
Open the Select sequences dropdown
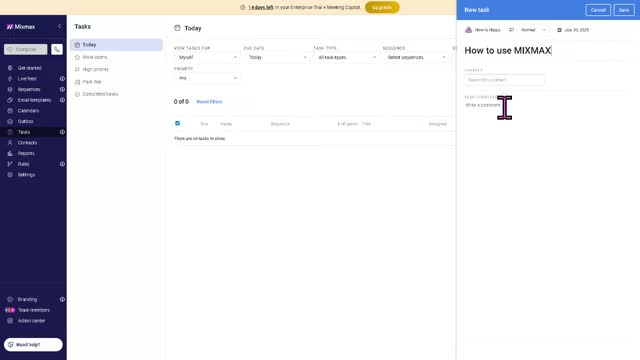point(416,58)
